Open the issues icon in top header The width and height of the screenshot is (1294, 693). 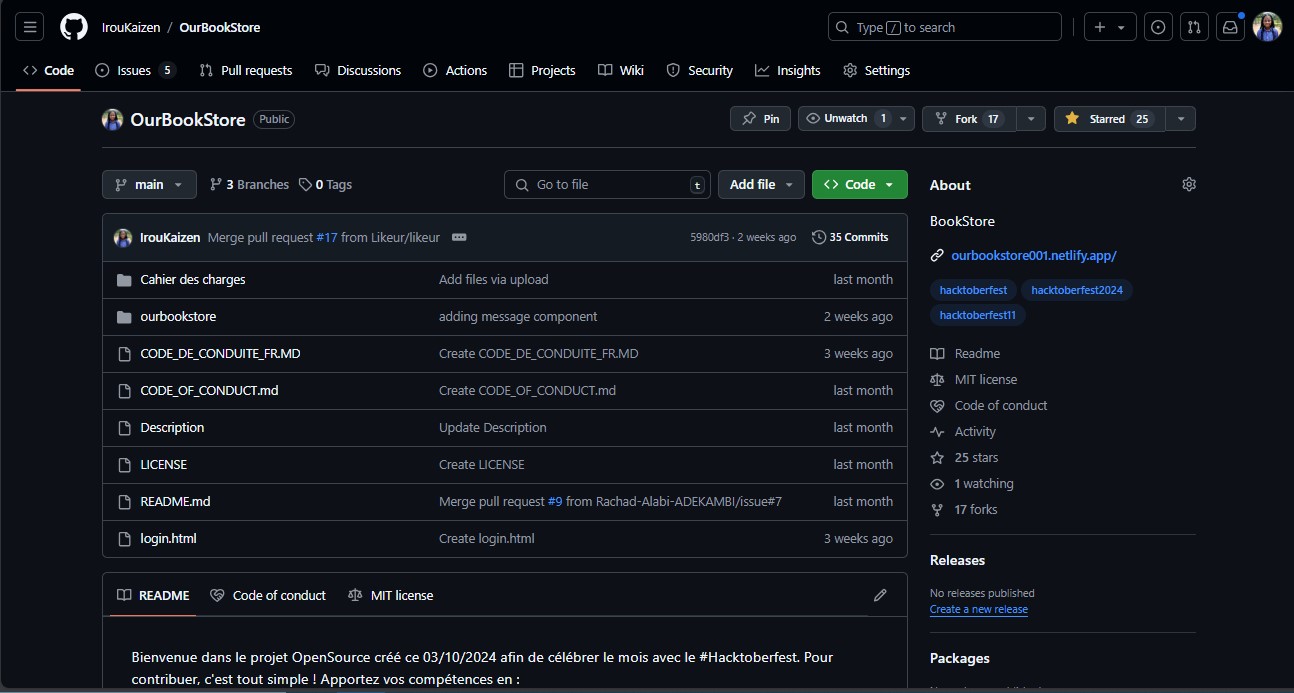point(1158,27)
